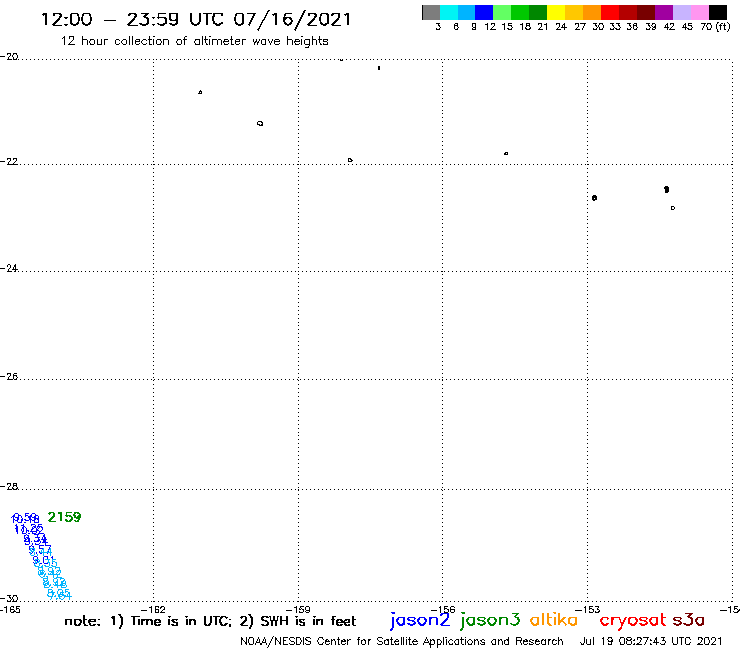
Task: Click the '12 hour collection of altimeter wave heights' subtitle
Action: 194,41
